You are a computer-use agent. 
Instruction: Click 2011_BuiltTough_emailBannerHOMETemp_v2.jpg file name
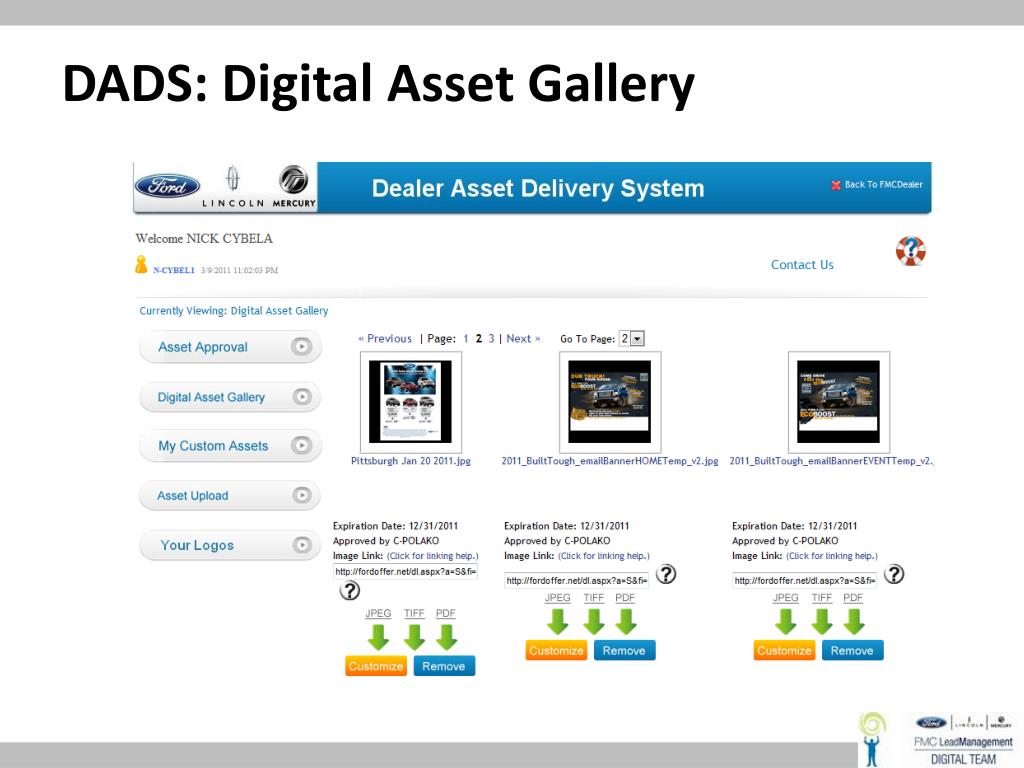610,461
